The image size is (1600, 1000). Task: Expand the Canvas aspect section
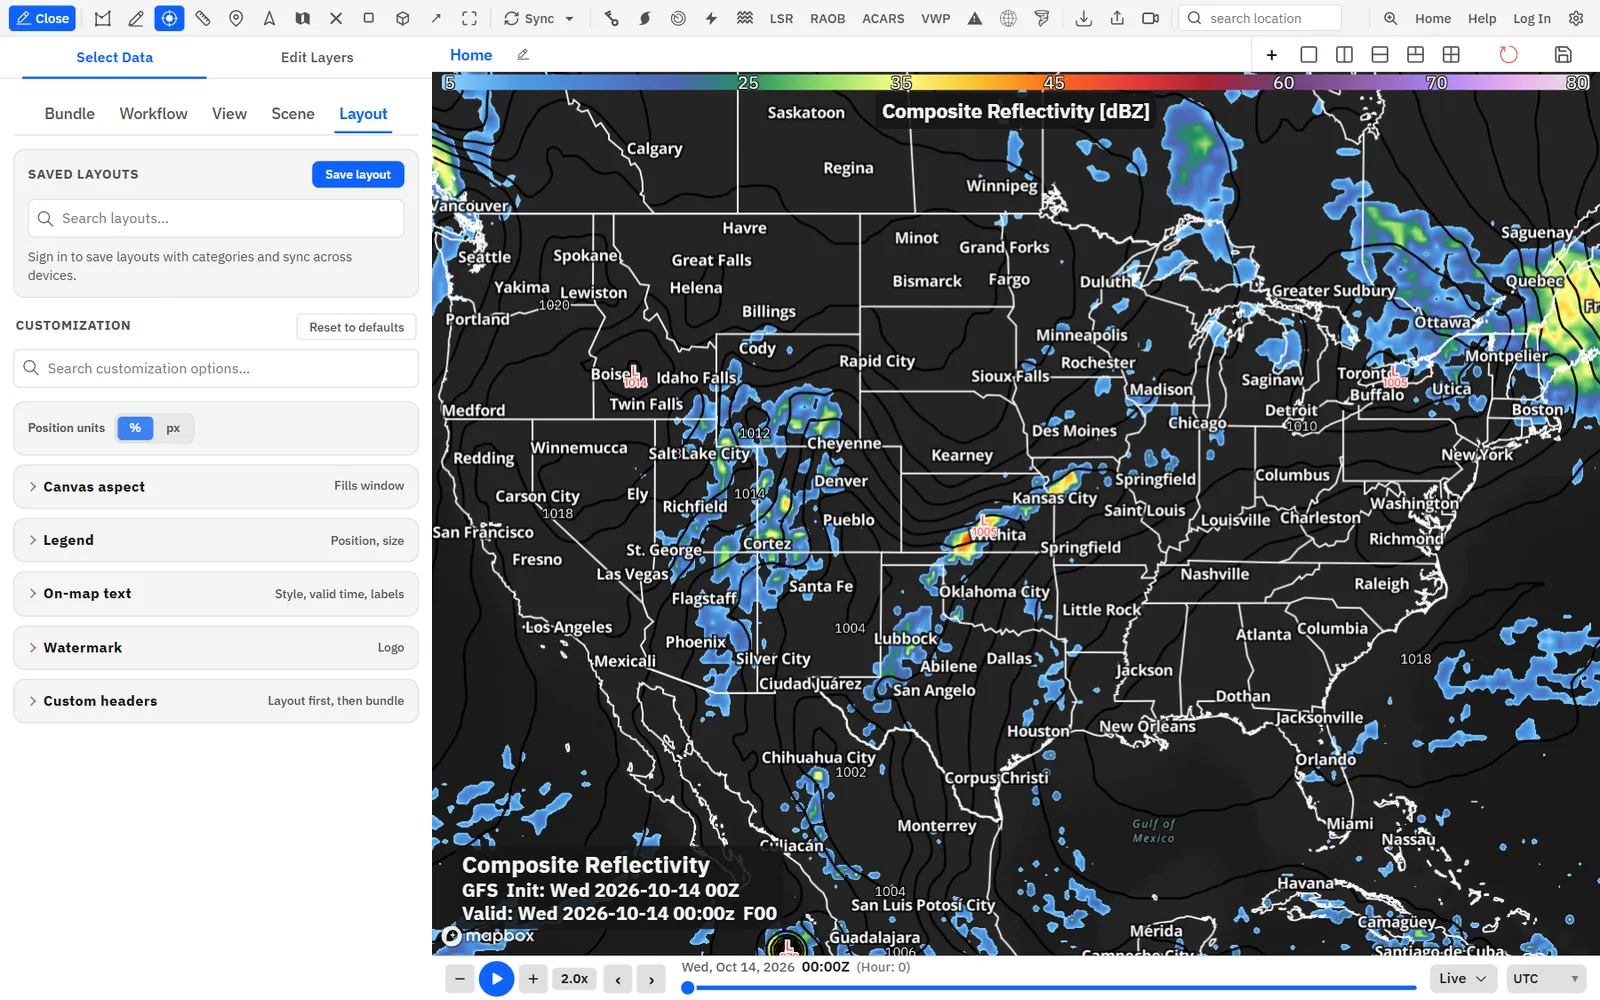pyautogui.click(x=216, y=486)
